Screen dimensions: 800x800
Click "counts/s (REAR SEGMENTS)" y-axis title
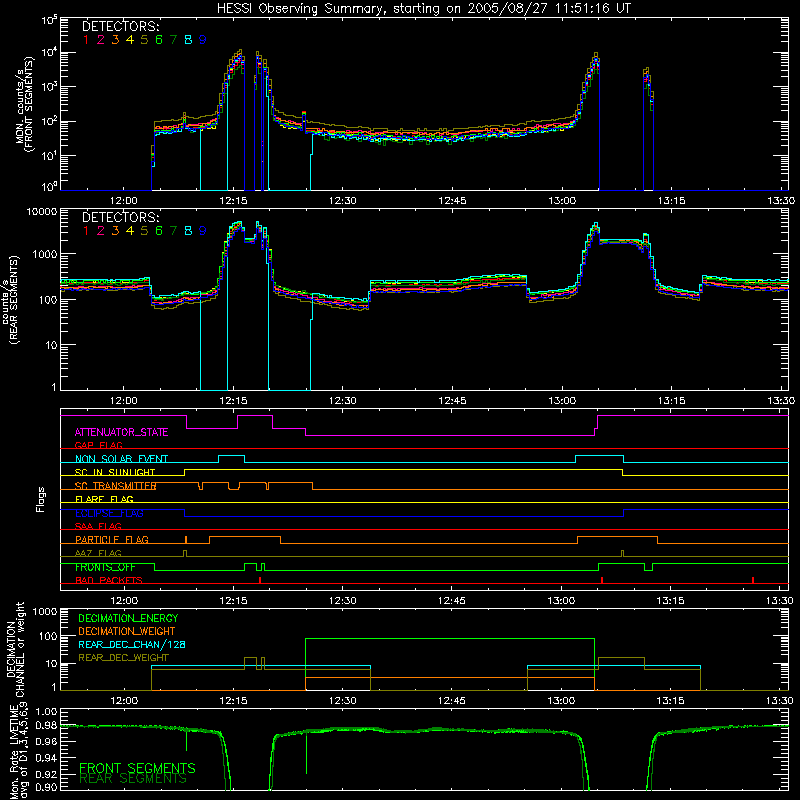[x=11, y=299]
